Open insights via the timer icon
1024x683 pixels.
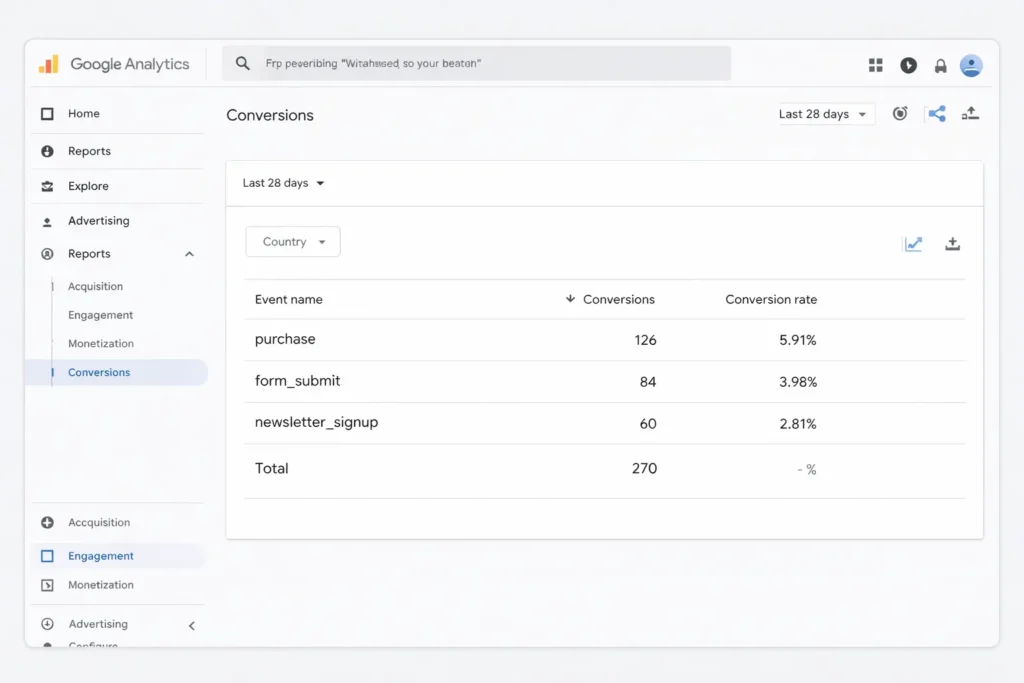point(899,113)
